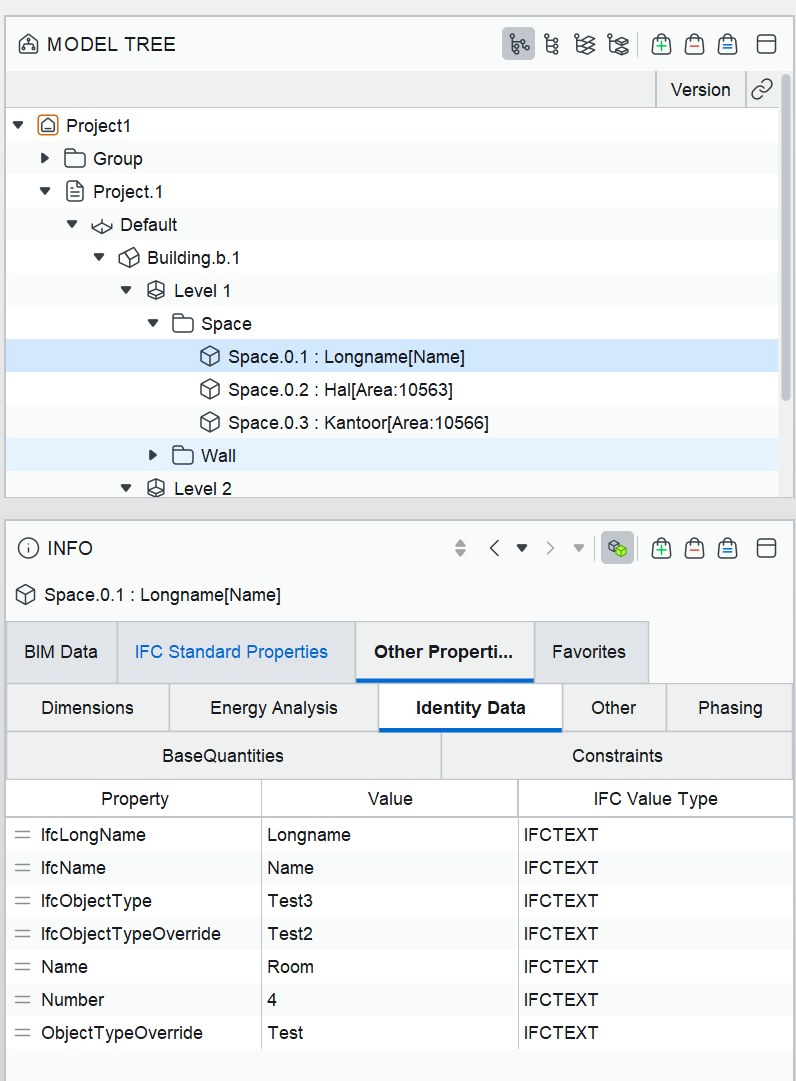Select the layers tree view icon
Viewport: 796px width, 1081px height.
(584, 45)
